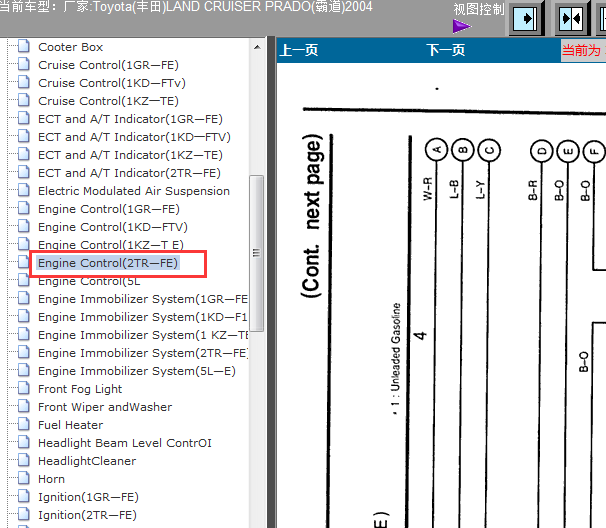The width and height of the screenshot is (606, 528).
Task: Click document icon beside Cruise Control(1KZ—TE)
Action: (24, 100)
